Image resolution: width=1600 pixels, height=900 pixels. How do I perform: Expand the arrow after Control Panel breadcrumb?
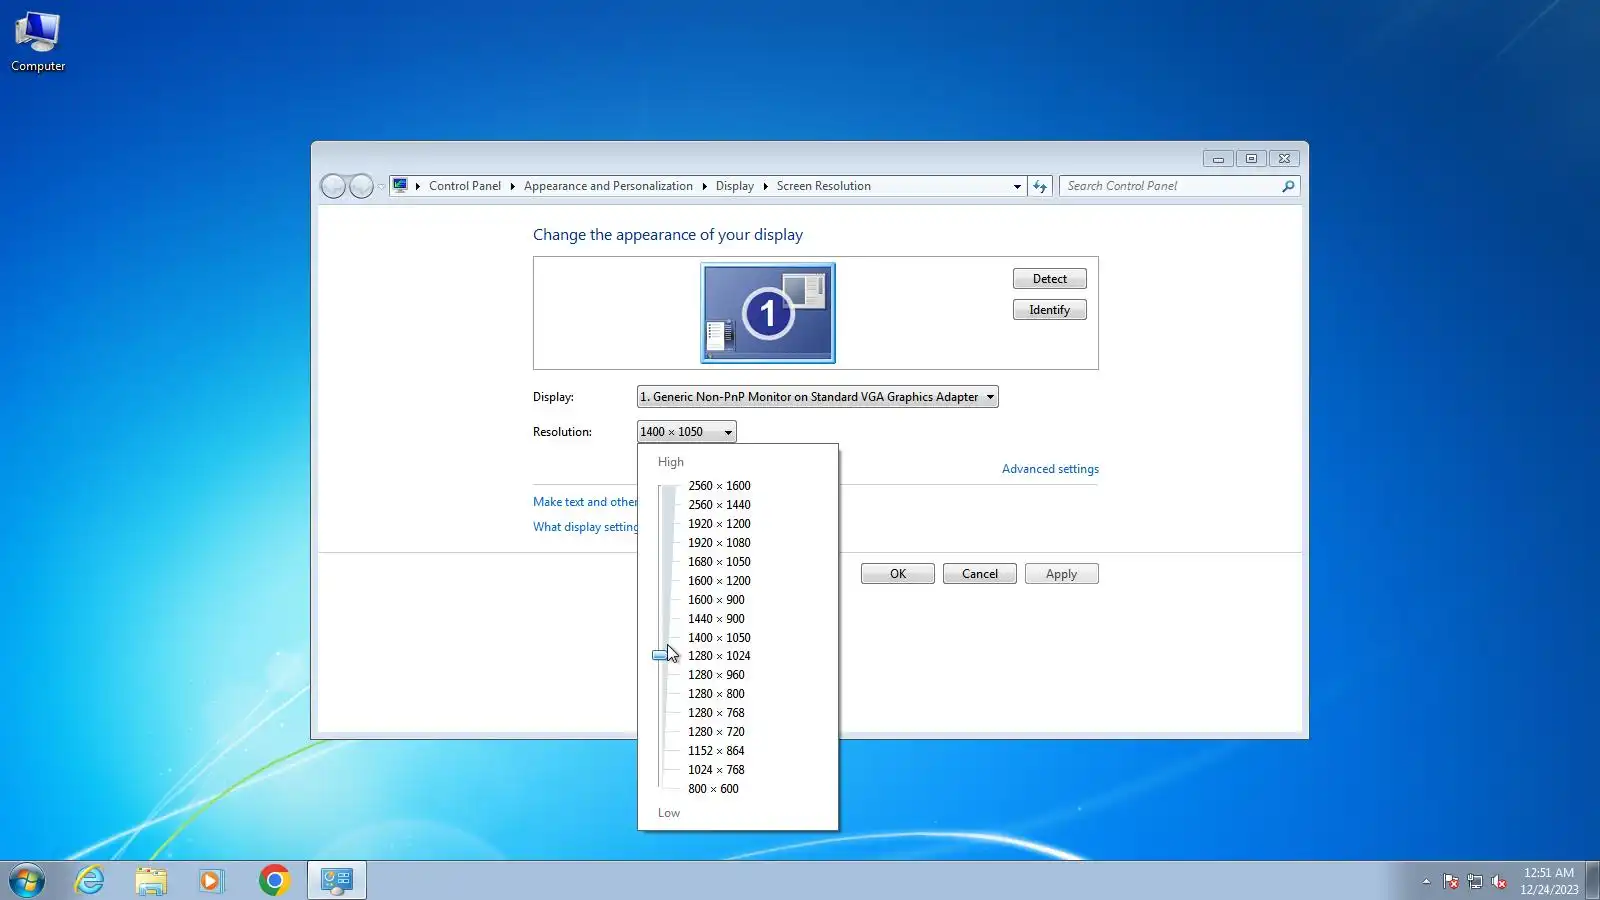click(x=512, y=186)
